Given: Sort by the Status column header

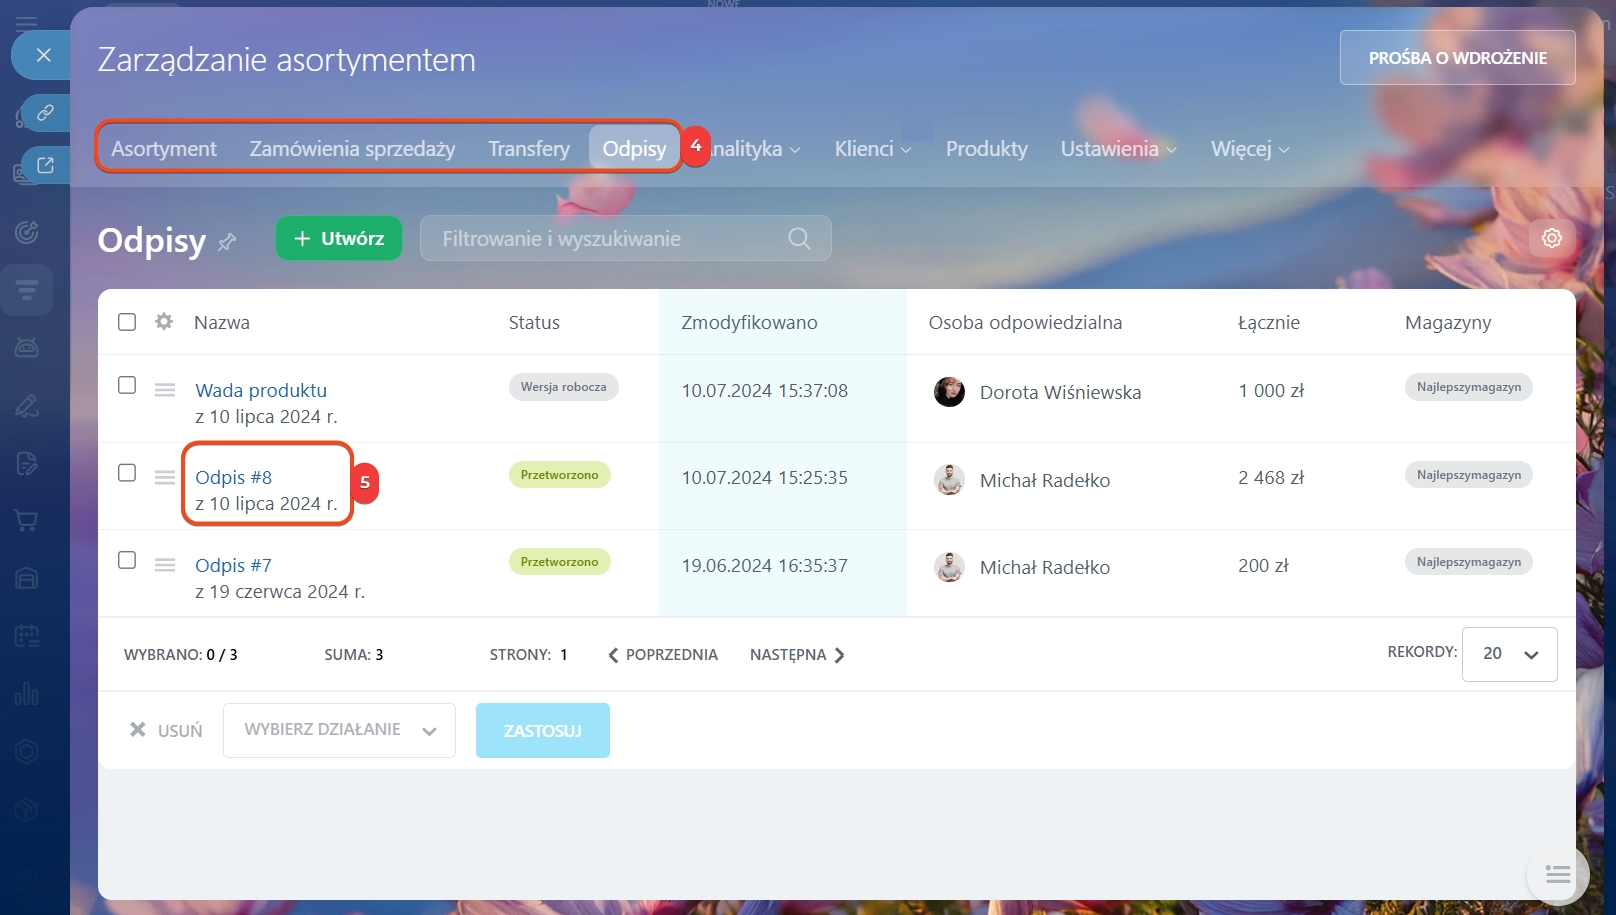Looking at the screenshot, I should click(x=534, y=322).
